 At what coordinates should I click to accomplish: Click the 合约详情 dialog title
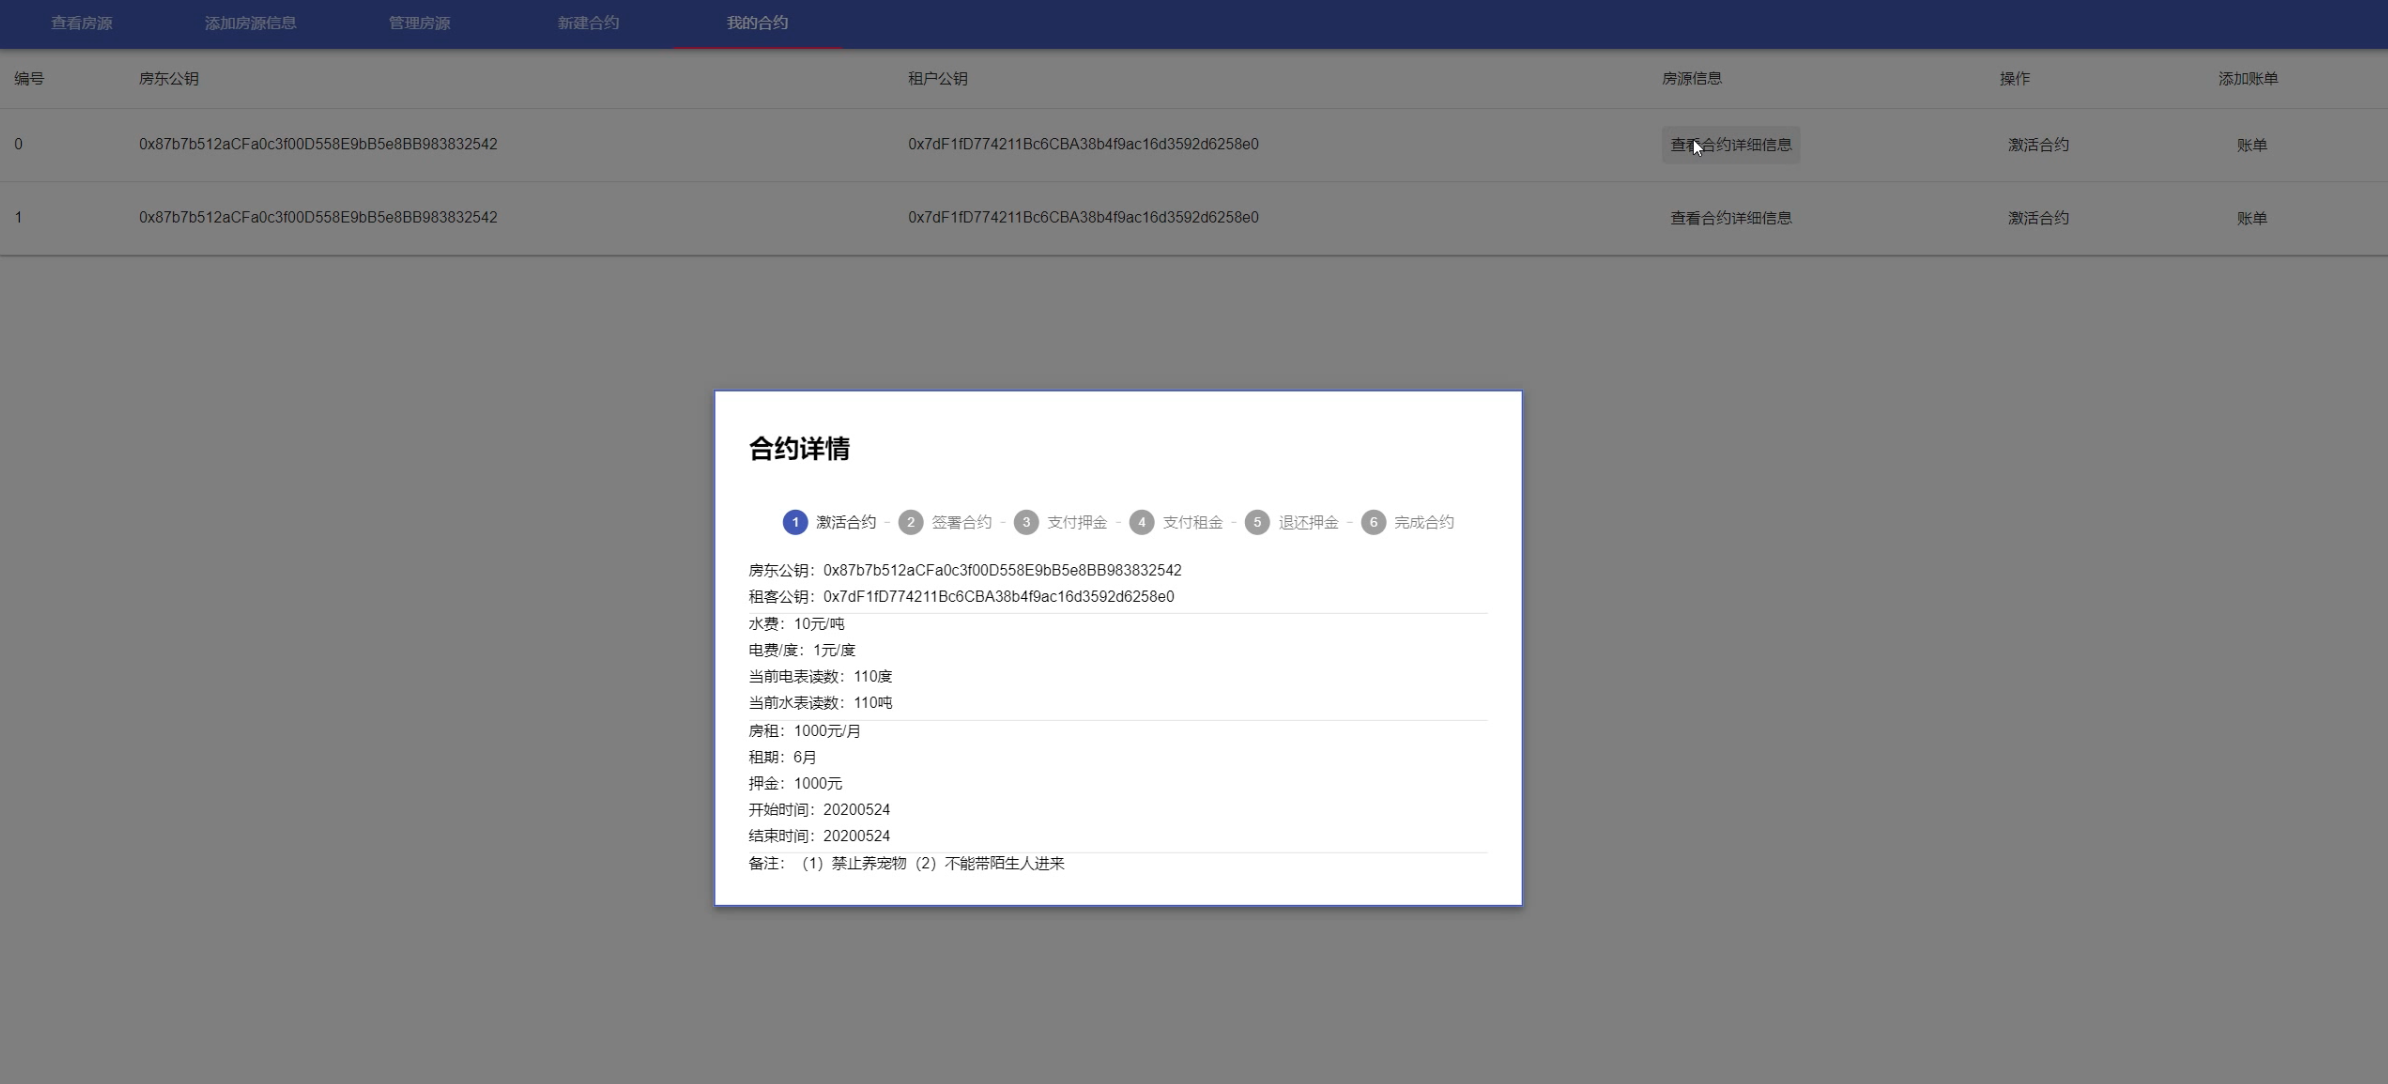799,449
